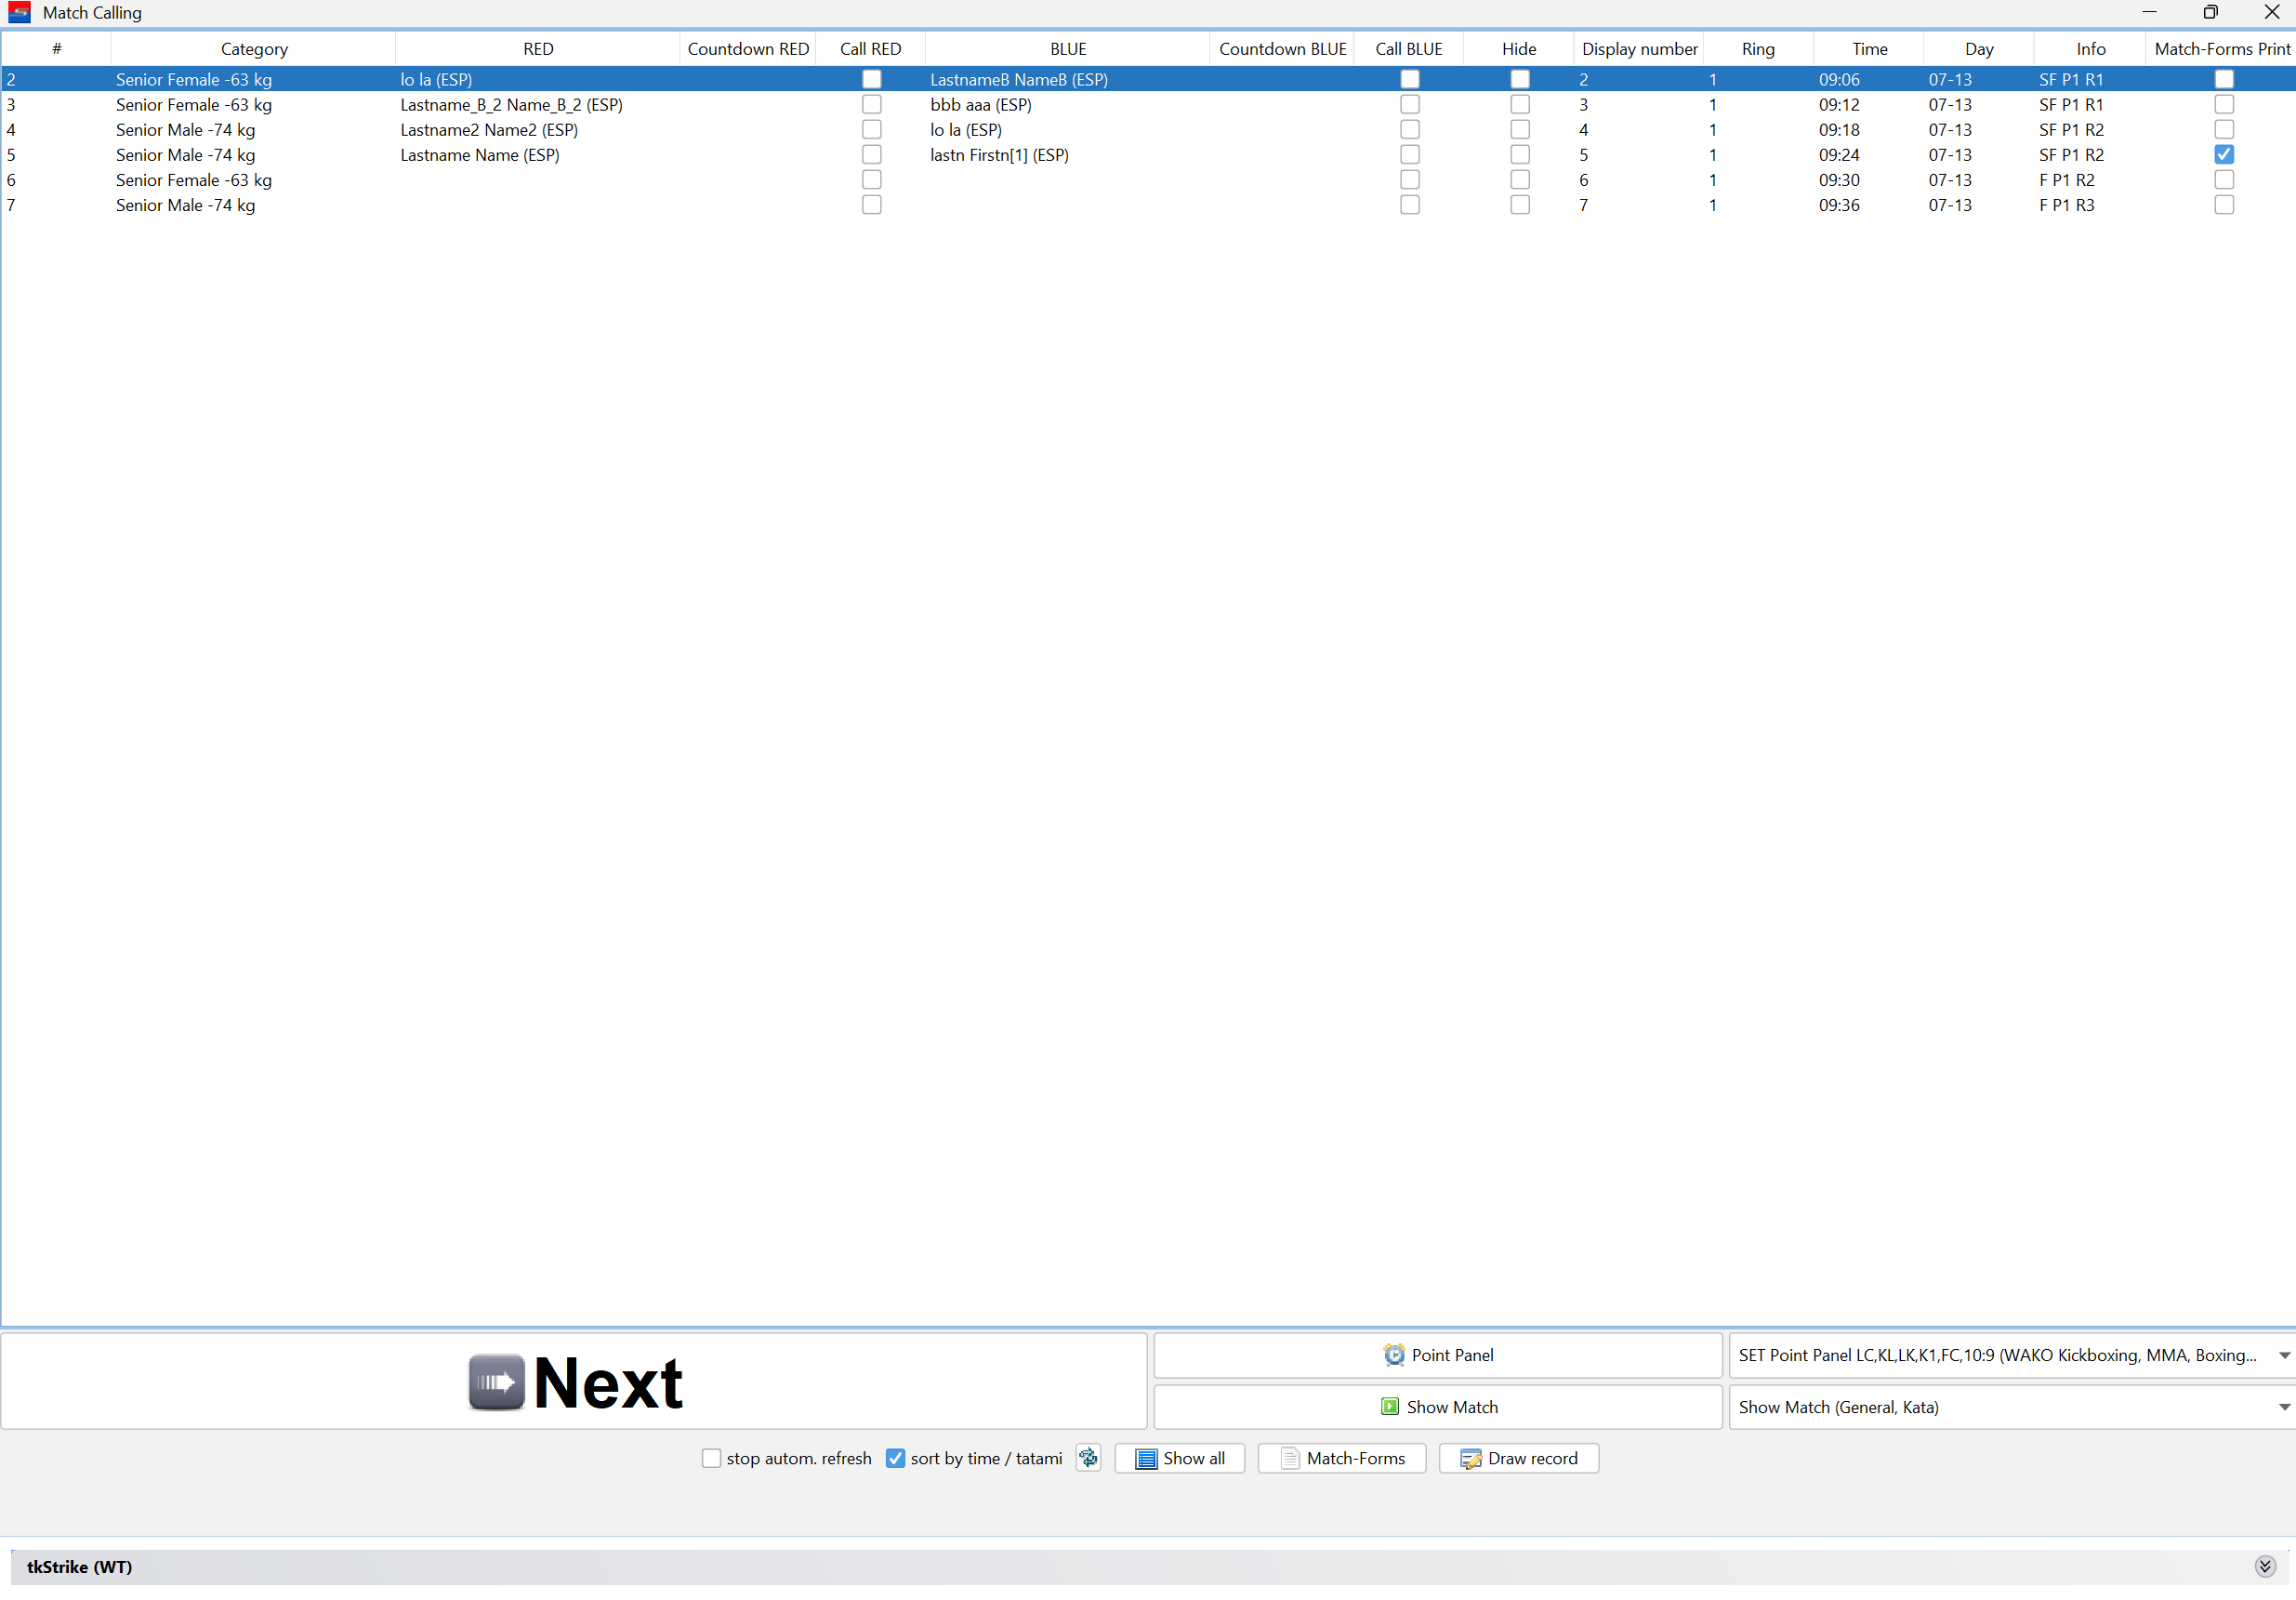Check Match-Forms Print for match 7
This screenshot has height=1600, width=2296.
[x=2223, y=204]
